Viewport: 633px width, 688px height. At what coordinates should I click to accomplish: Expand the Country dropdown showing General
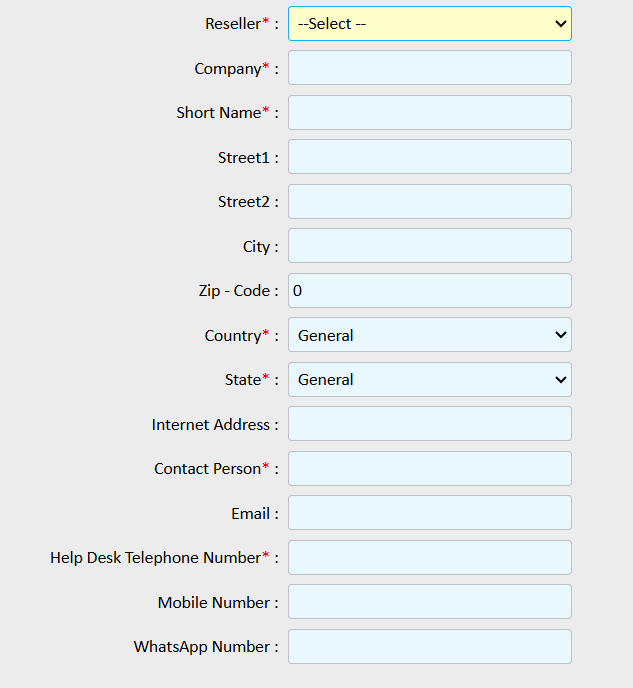[429, 335]
